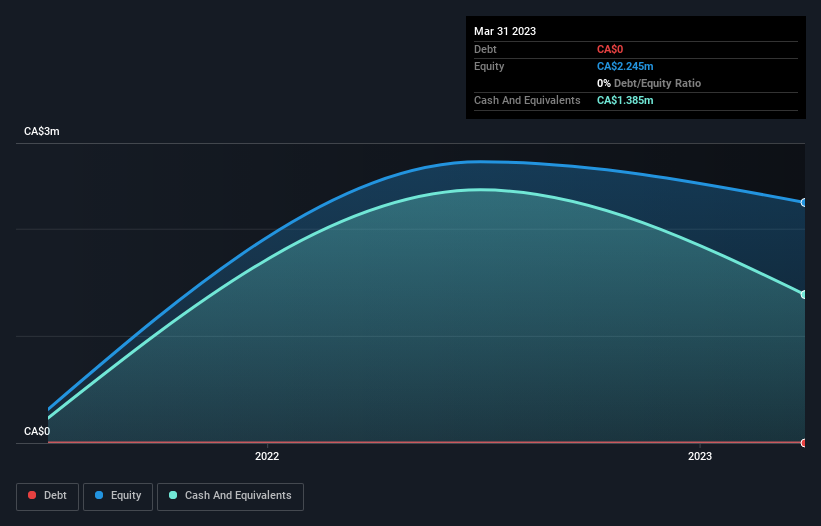This screenshot has width=821, height=526.
Task: Click the CA$3m axis label
Action: [x=42, y=131]
